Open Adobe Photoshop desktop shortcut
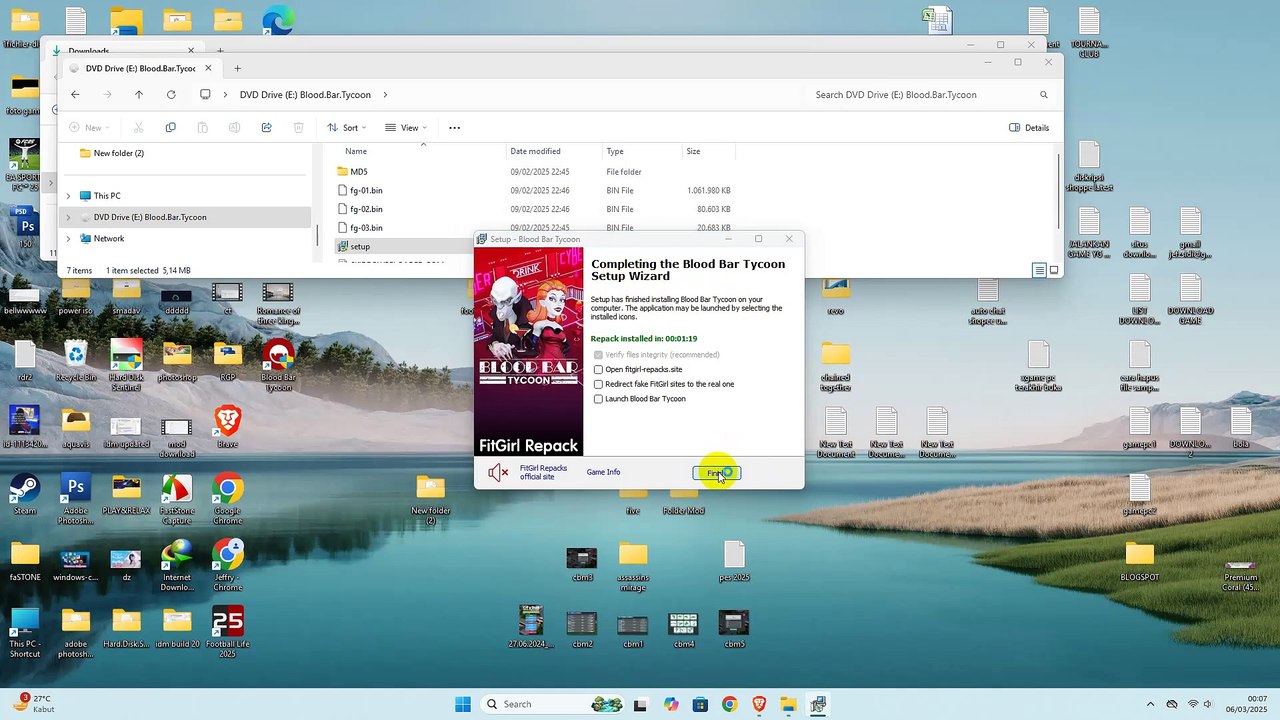 [x=76, y=499]
